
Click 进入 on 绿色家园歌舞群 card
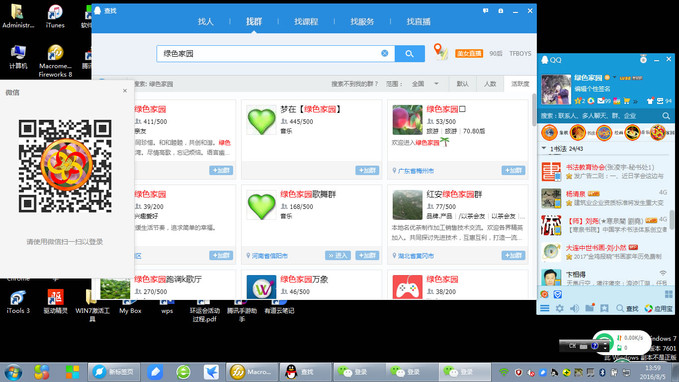(338, 255)
